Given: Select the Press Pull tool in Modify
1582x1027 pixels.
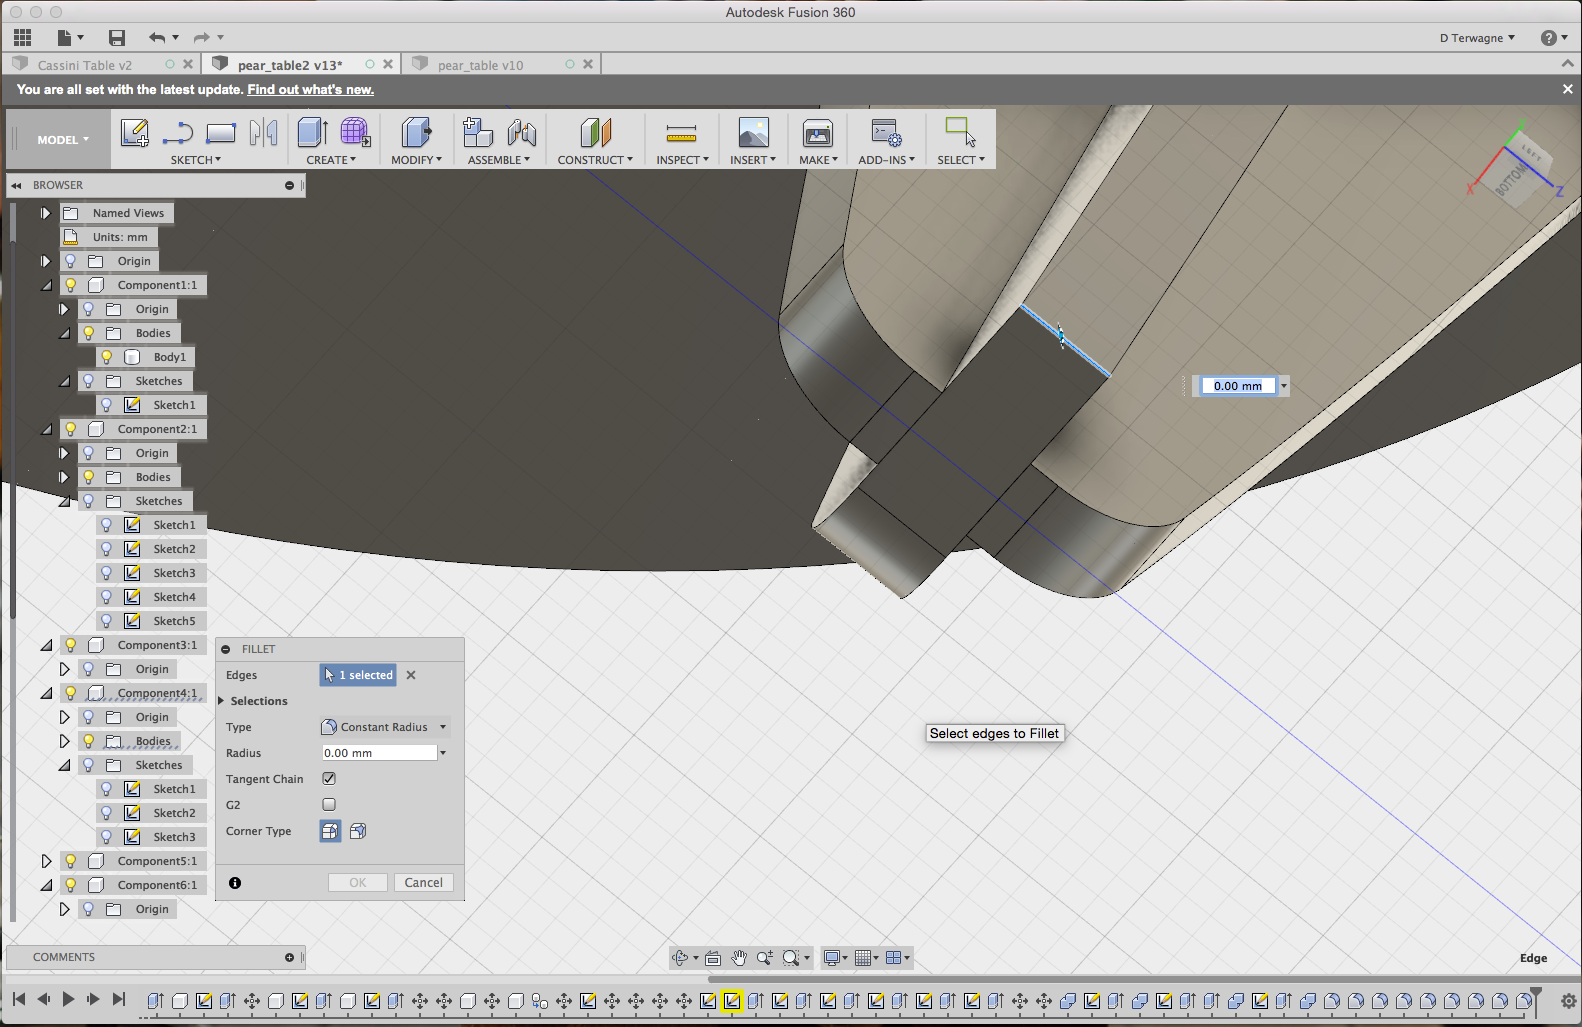Looking at the screenshot, I should (x=416, y=132).
